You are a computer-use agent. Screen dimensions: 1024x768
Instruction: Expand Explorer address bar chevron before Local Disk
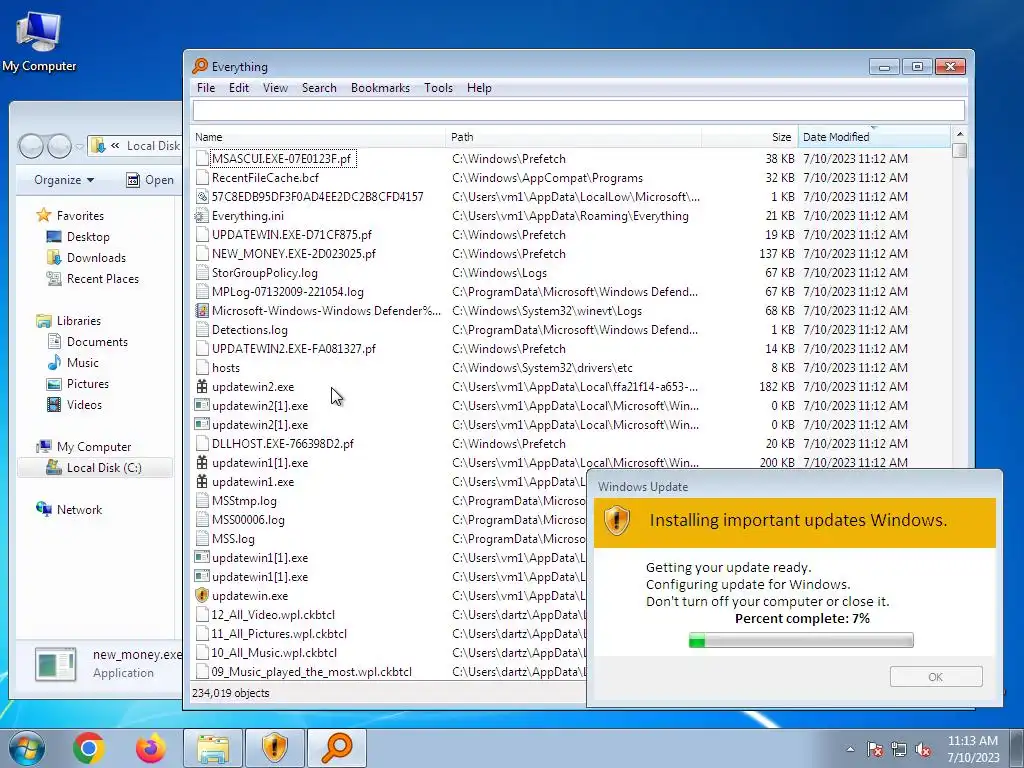[x=115, y=146]
